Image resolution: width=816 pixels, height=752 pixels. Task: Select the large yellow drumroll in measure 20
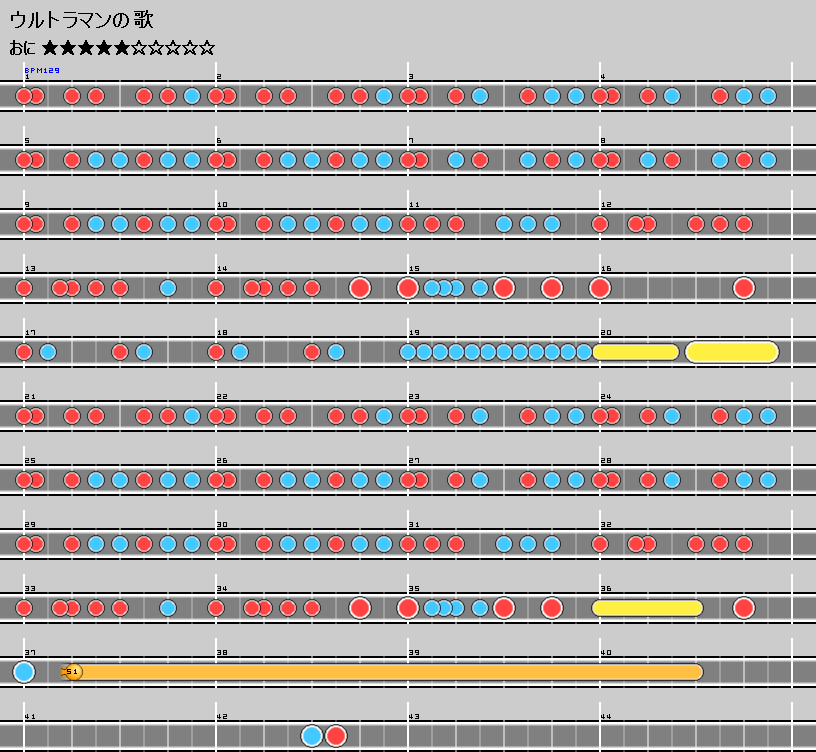pos(732,352)
